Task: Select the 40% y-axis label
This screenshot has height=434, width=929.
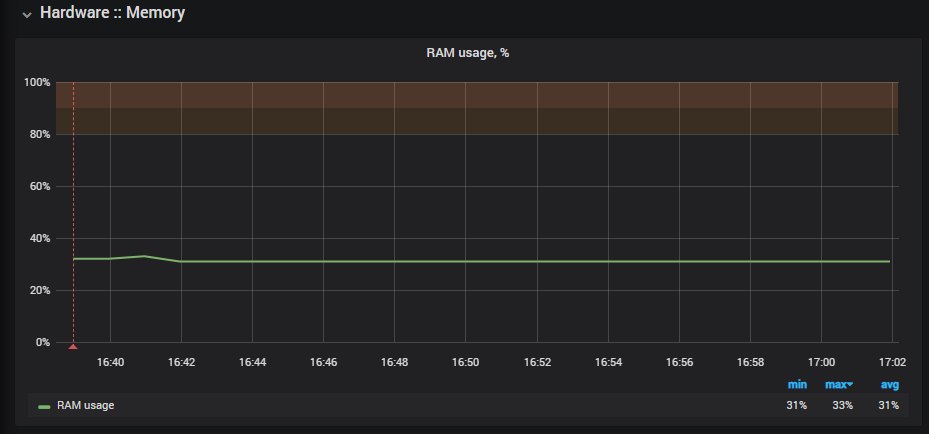Action: pyautogui.click(x=39, y=239)
